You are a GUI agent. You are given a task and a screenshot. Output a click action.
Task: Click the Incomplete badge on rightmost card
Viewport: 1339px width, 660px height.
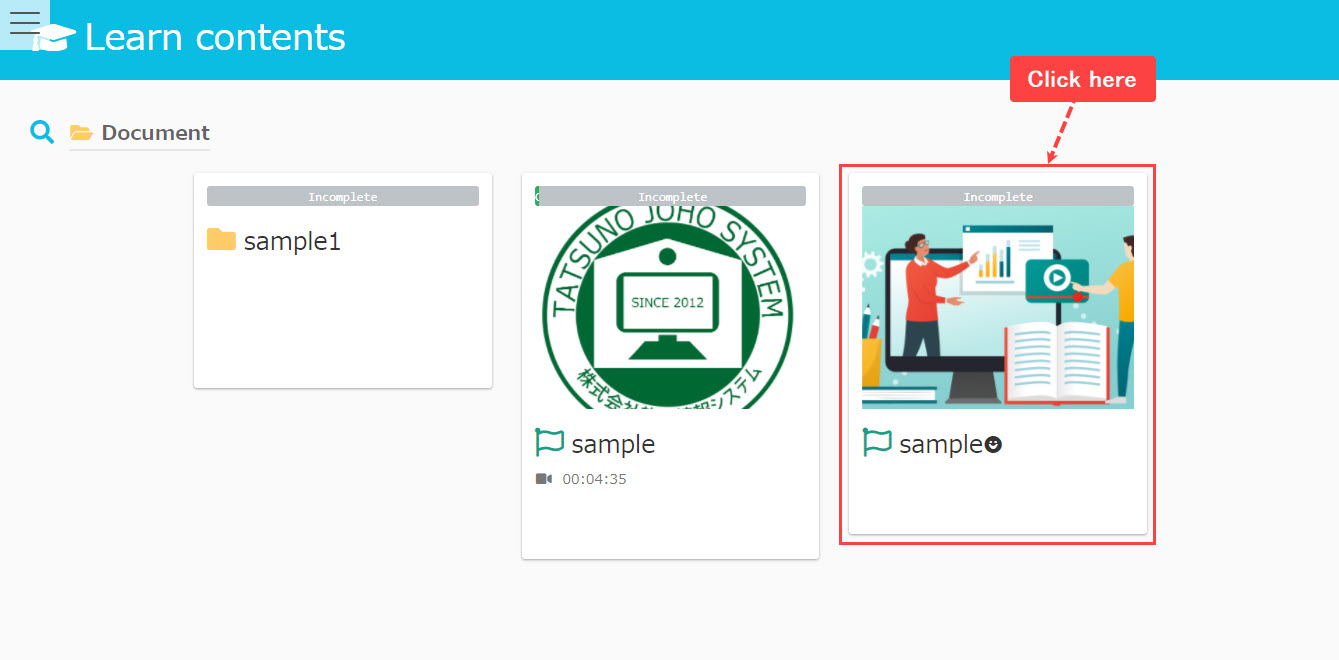click(997, 197)
